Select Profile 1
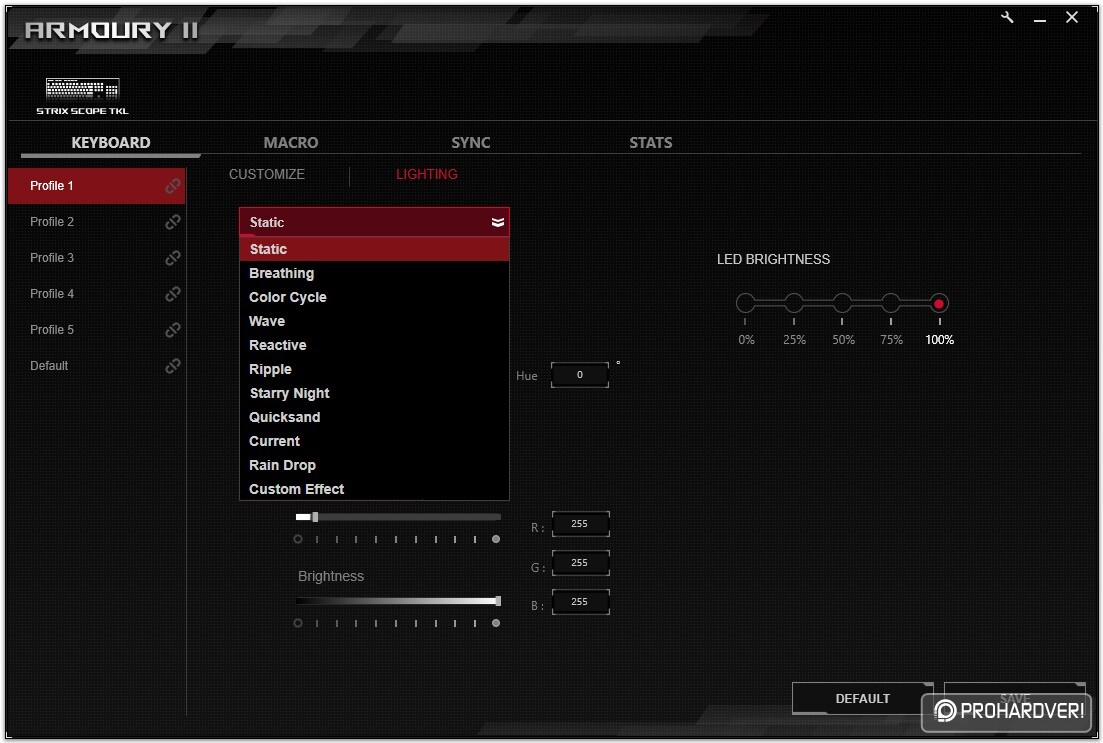The image size is (1103, 743). (96, 186)
